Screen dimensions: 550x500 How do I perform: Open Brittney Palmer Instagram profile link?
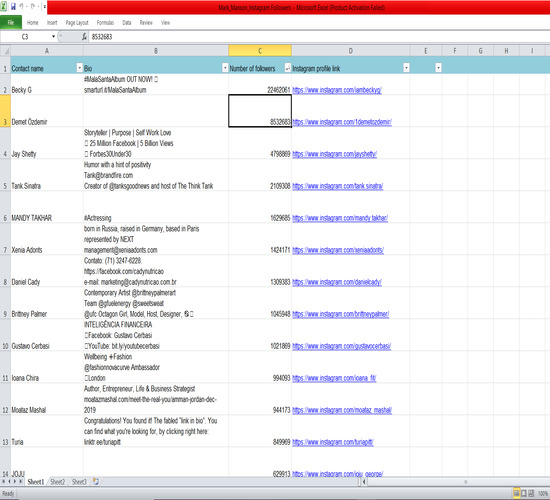coord(340,314)
